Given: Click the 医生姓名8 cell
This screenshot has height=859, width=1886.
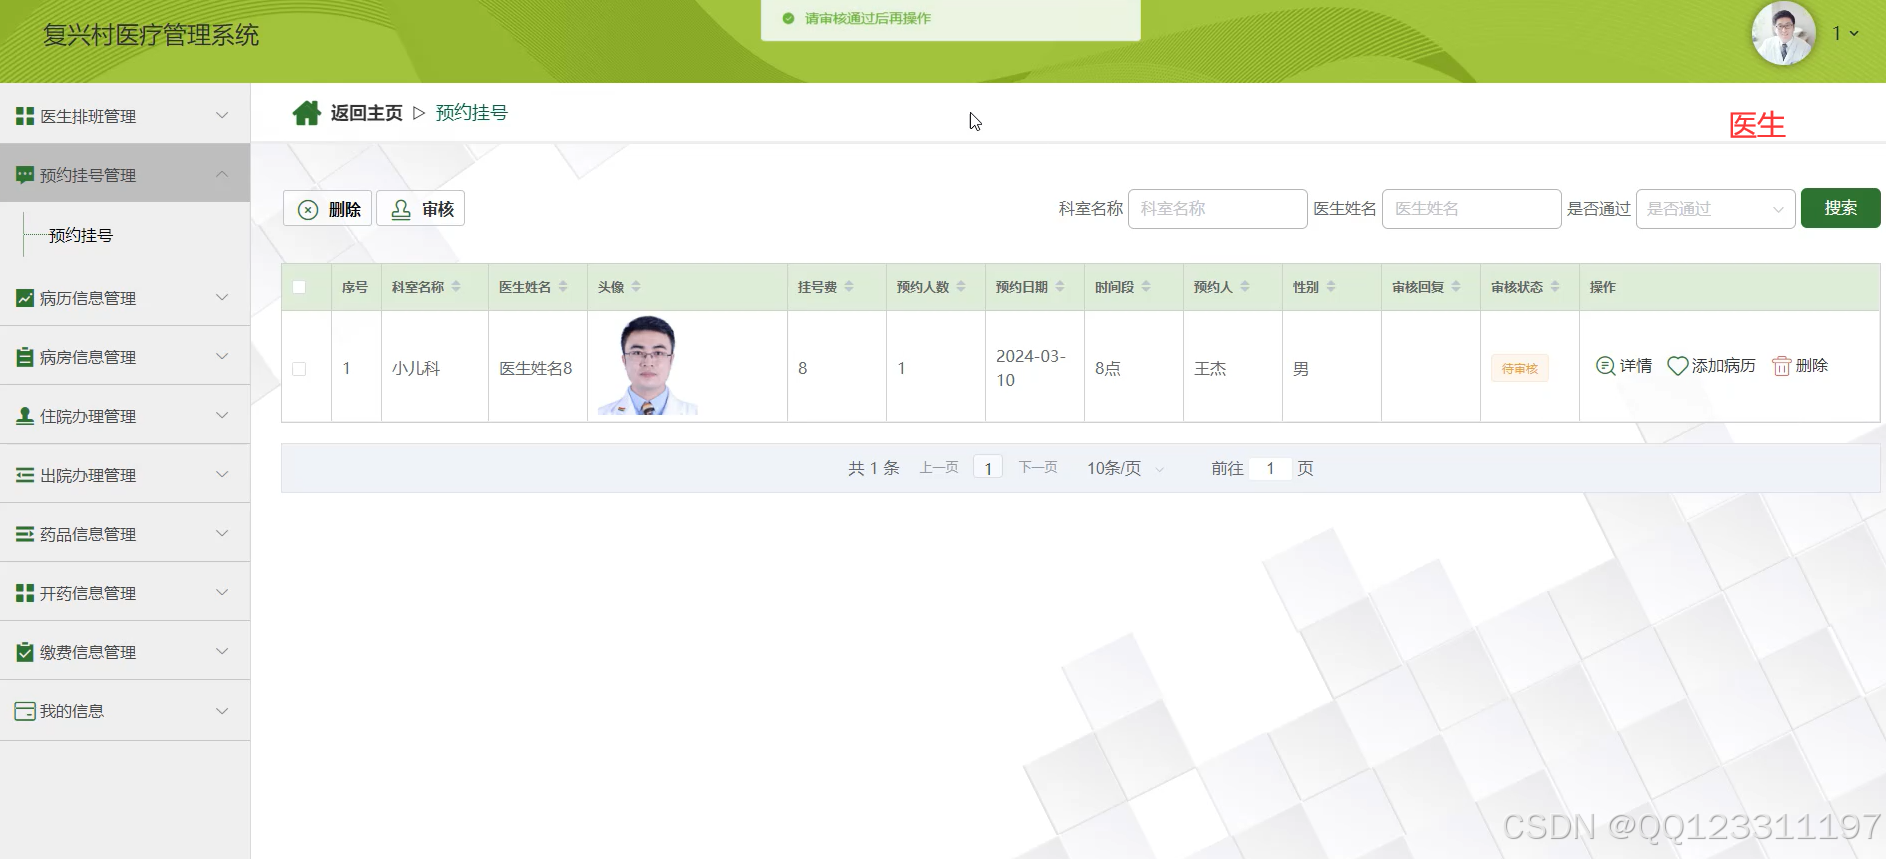Looking at the screenshot, I should 536,369.
